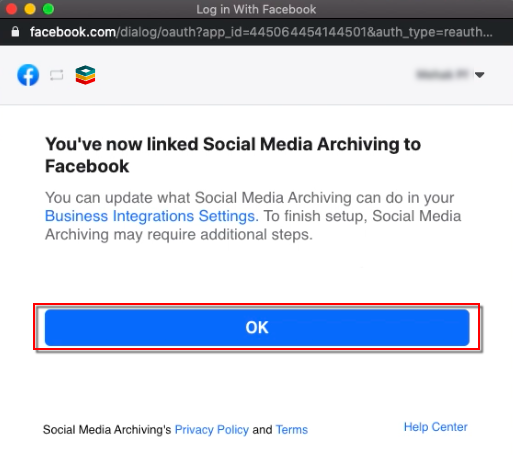Close the Log in With Facebook window
The height and width of the screenshot is (455, 513).
tap(11, 9)
